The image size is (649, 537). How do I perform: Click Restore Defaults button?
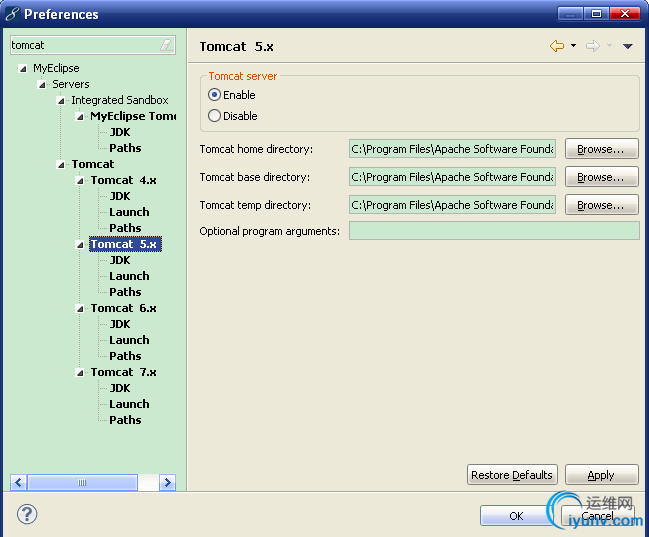point(512,474)
